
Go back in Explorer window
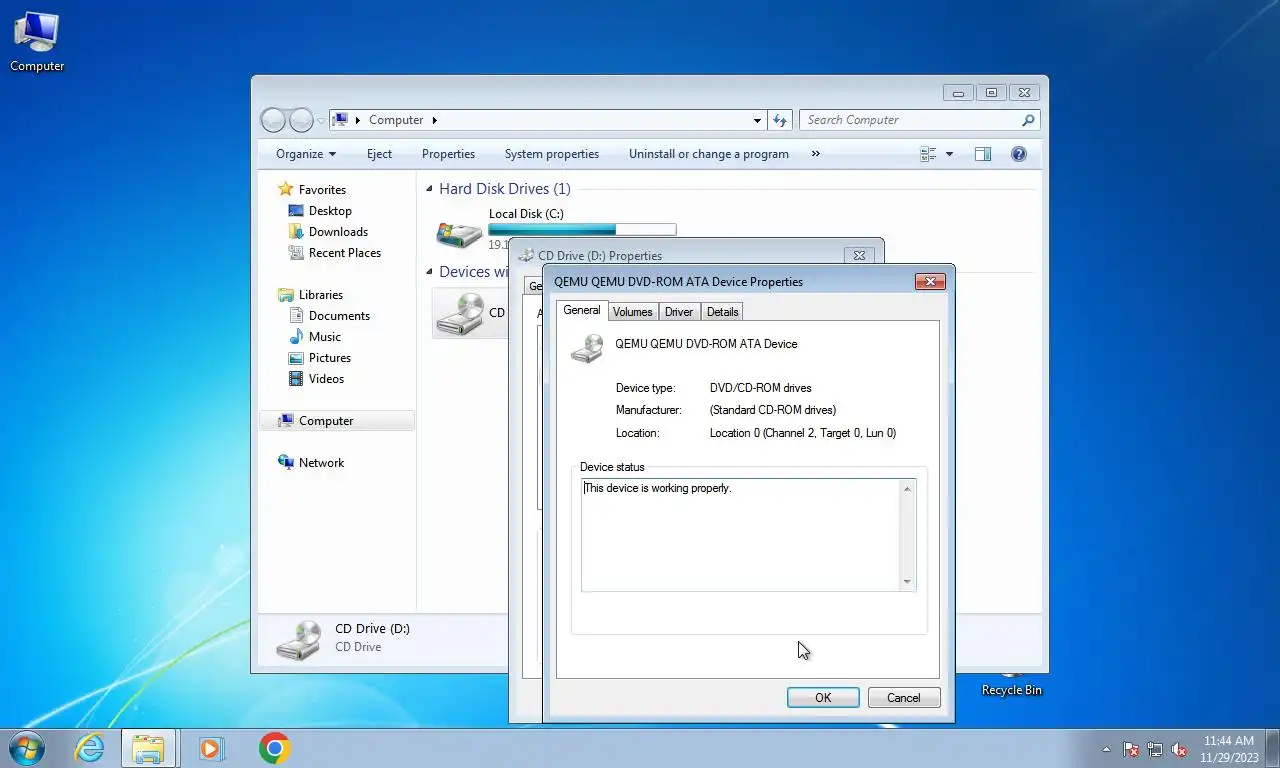(273, 120)
